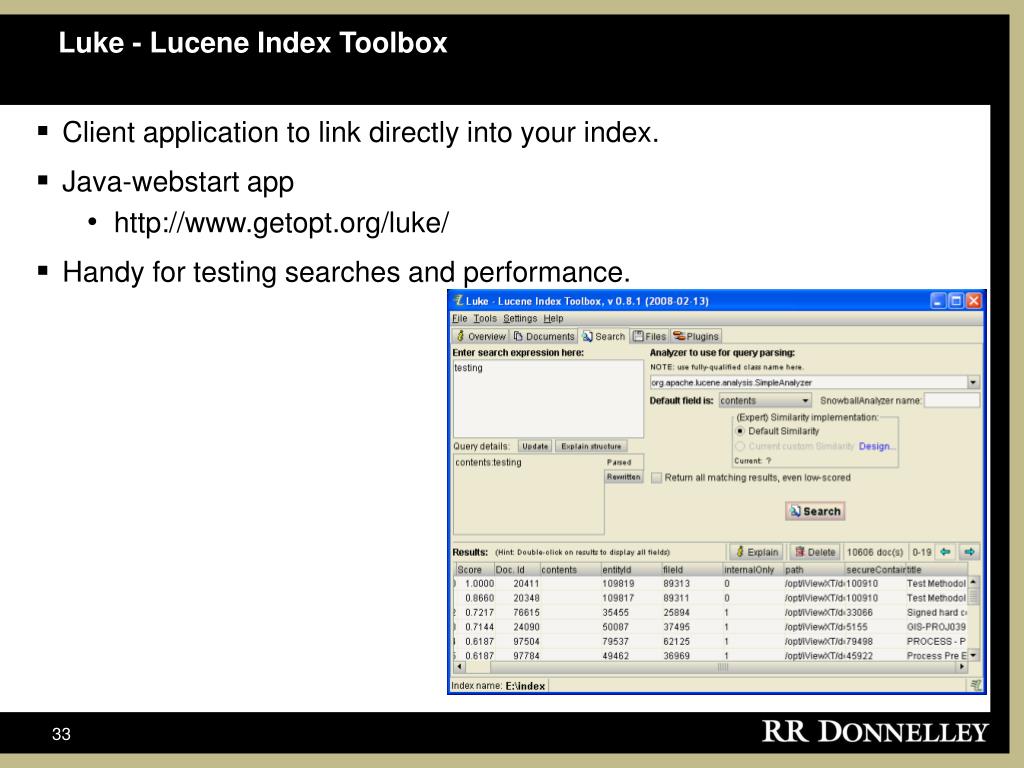Click the Explain structure button
The height and width of the screenshot is (768, 1024).
pyautogui.click(x=591, y=446)
